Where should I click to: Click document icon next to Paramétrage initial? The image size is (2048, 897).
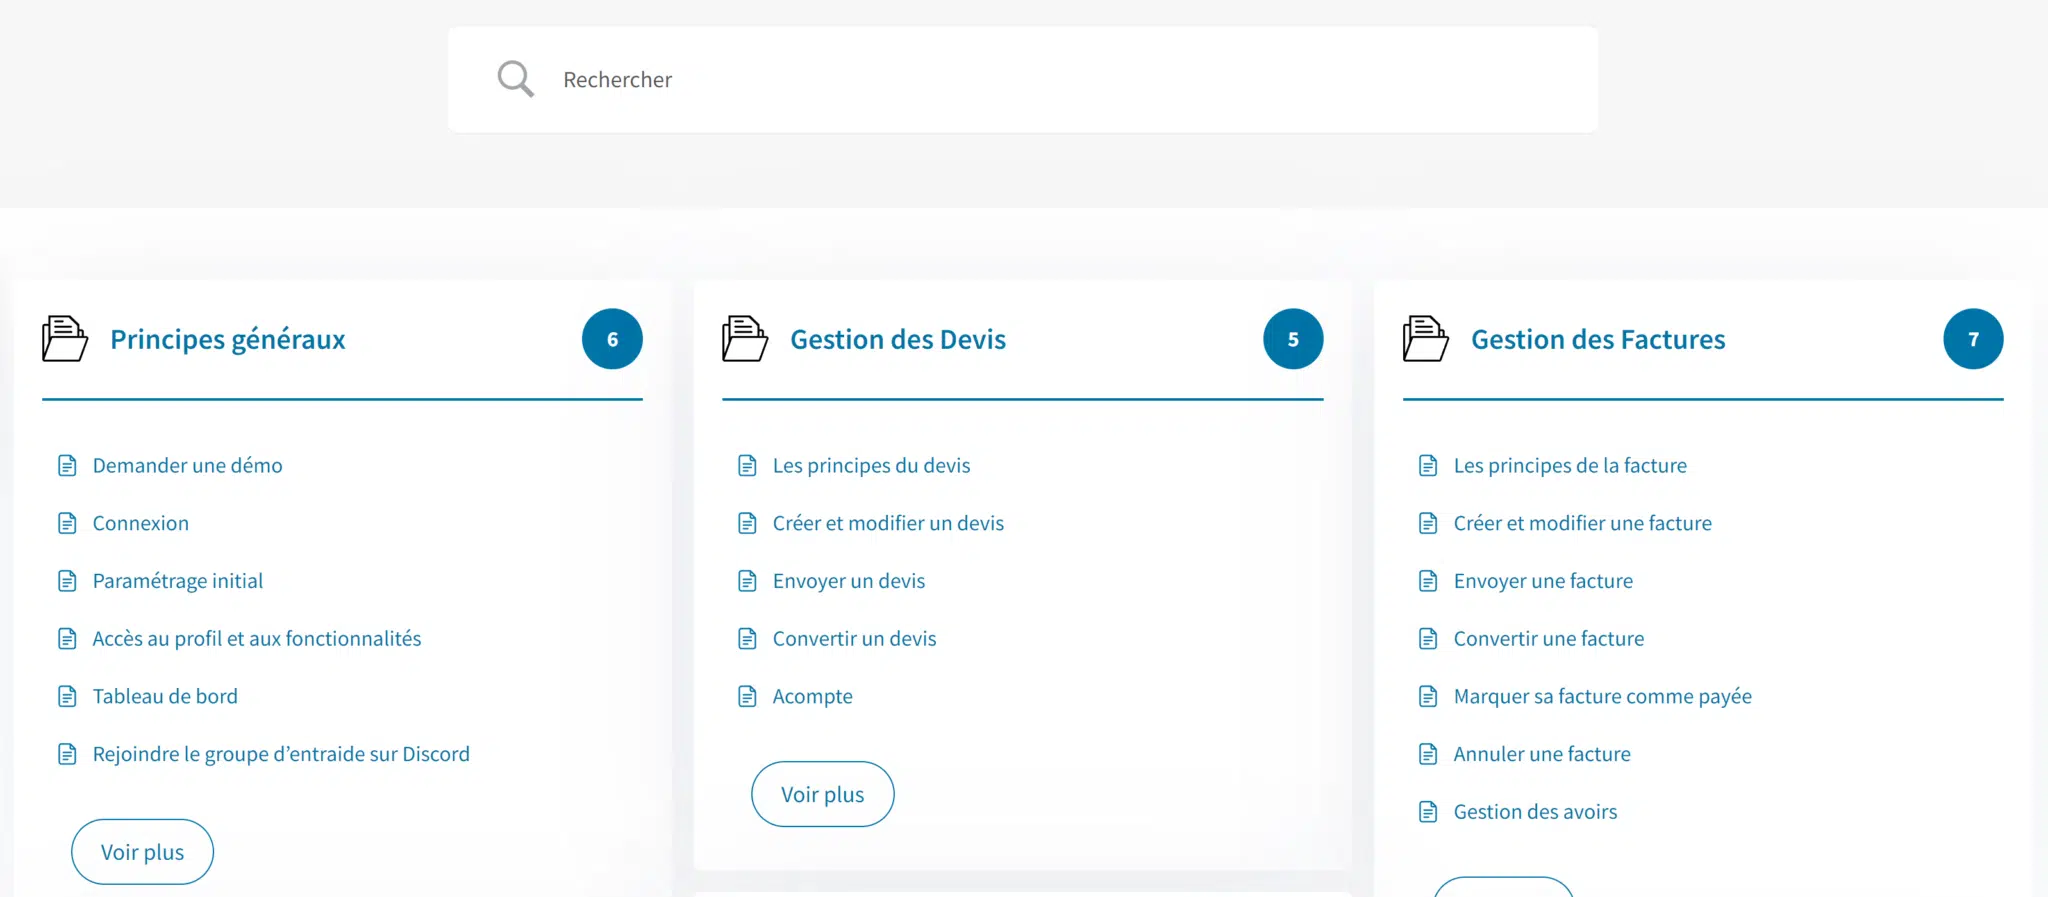point(67,581)
